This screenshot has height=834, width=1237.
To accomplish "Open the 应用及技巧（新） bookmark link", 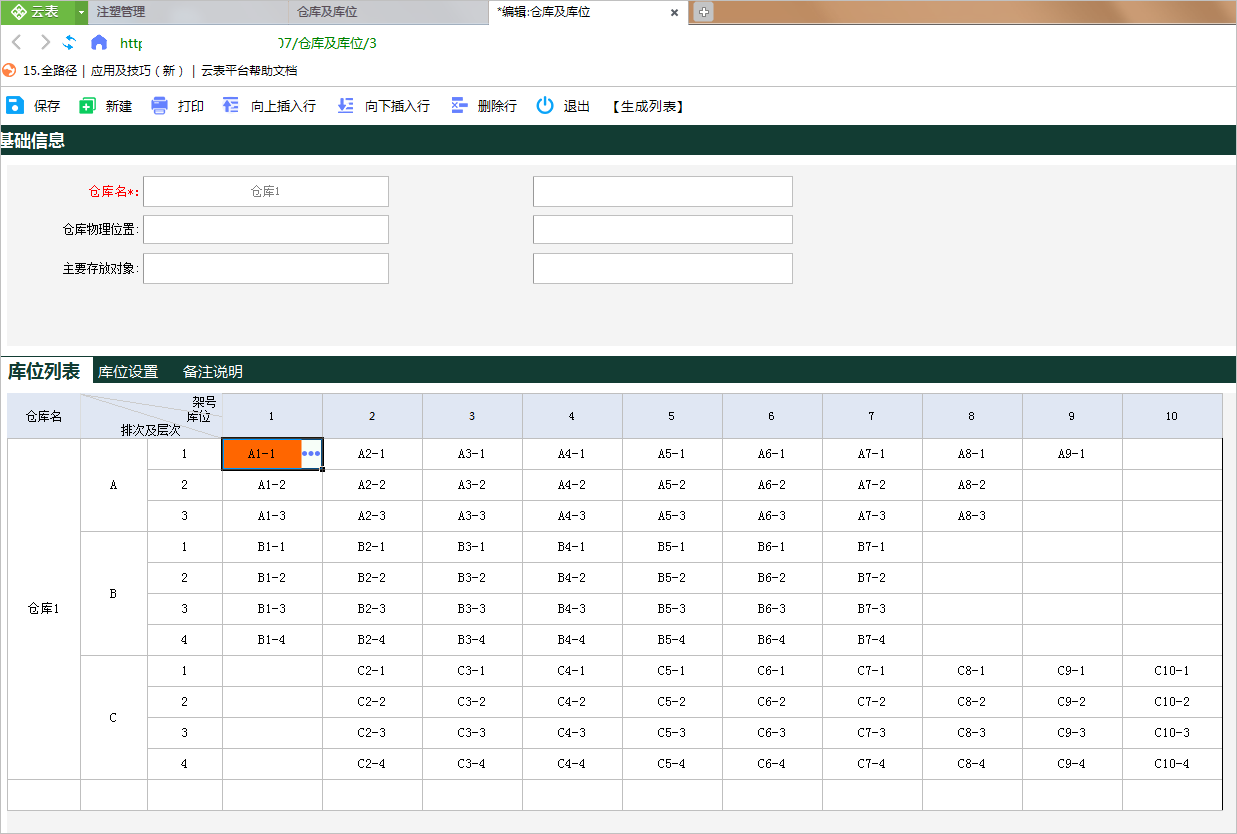I will click(x=138, y=71).
